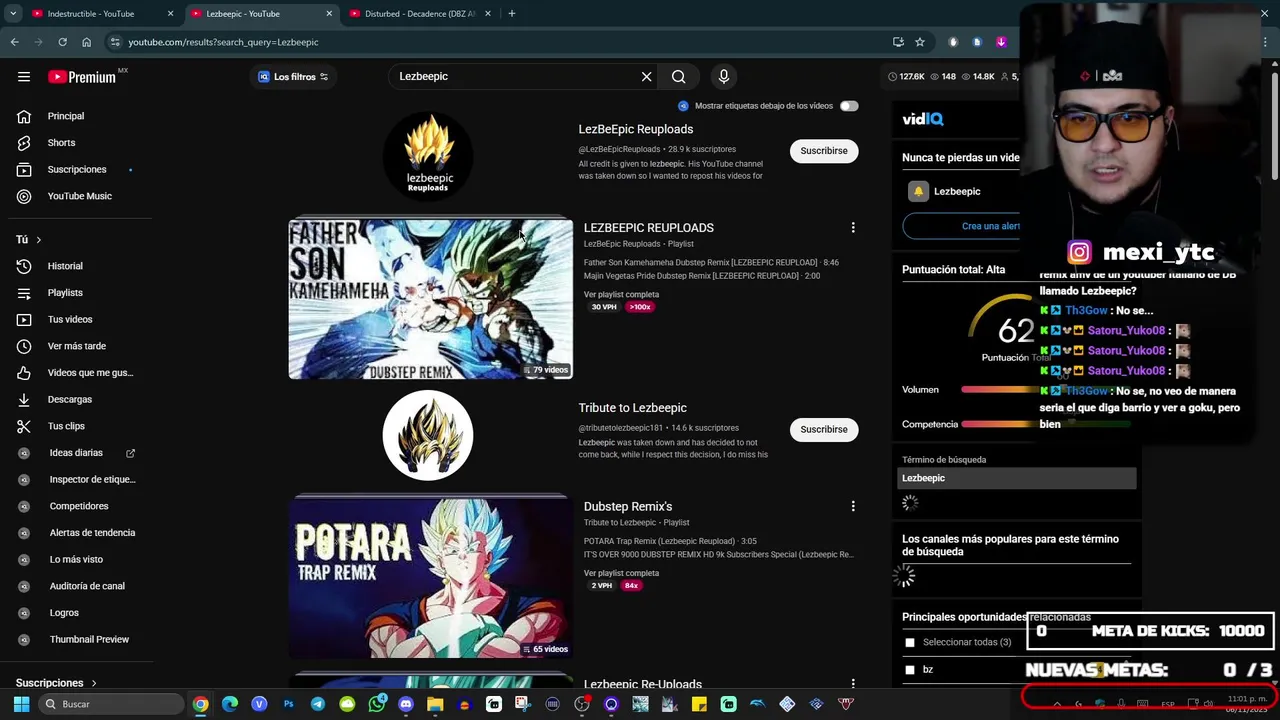The width and height of the screenshot is (1280, 720).
Task: Open WhatsApp from the taskbar
Action: coord(376,704)
